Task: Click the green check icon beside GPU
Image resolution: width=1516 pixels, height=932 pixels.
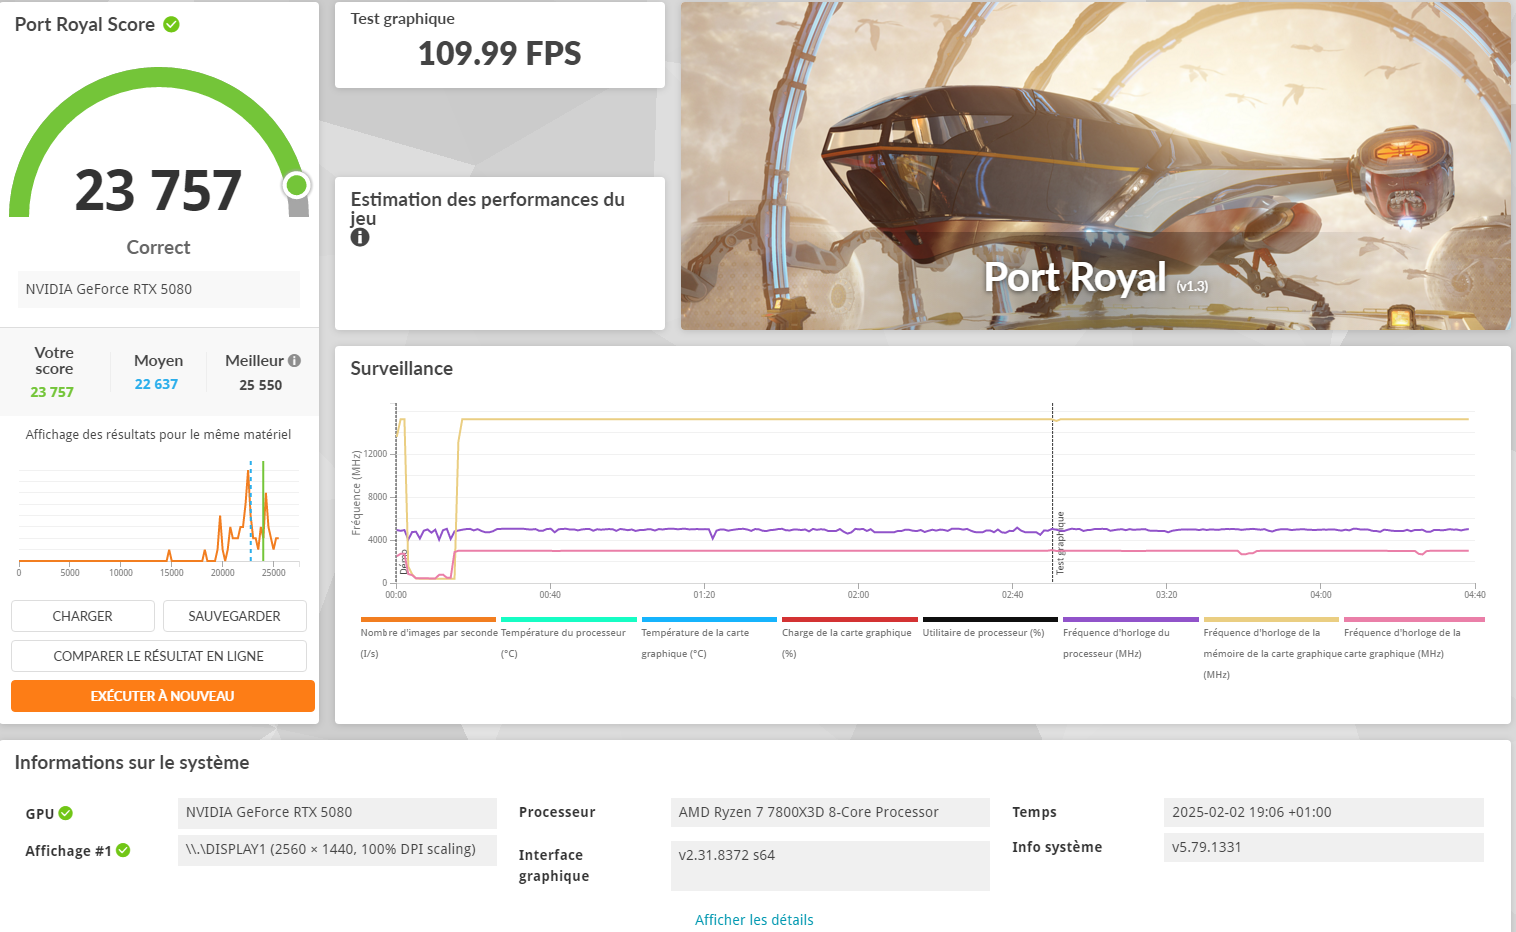Action: [66, 814]
